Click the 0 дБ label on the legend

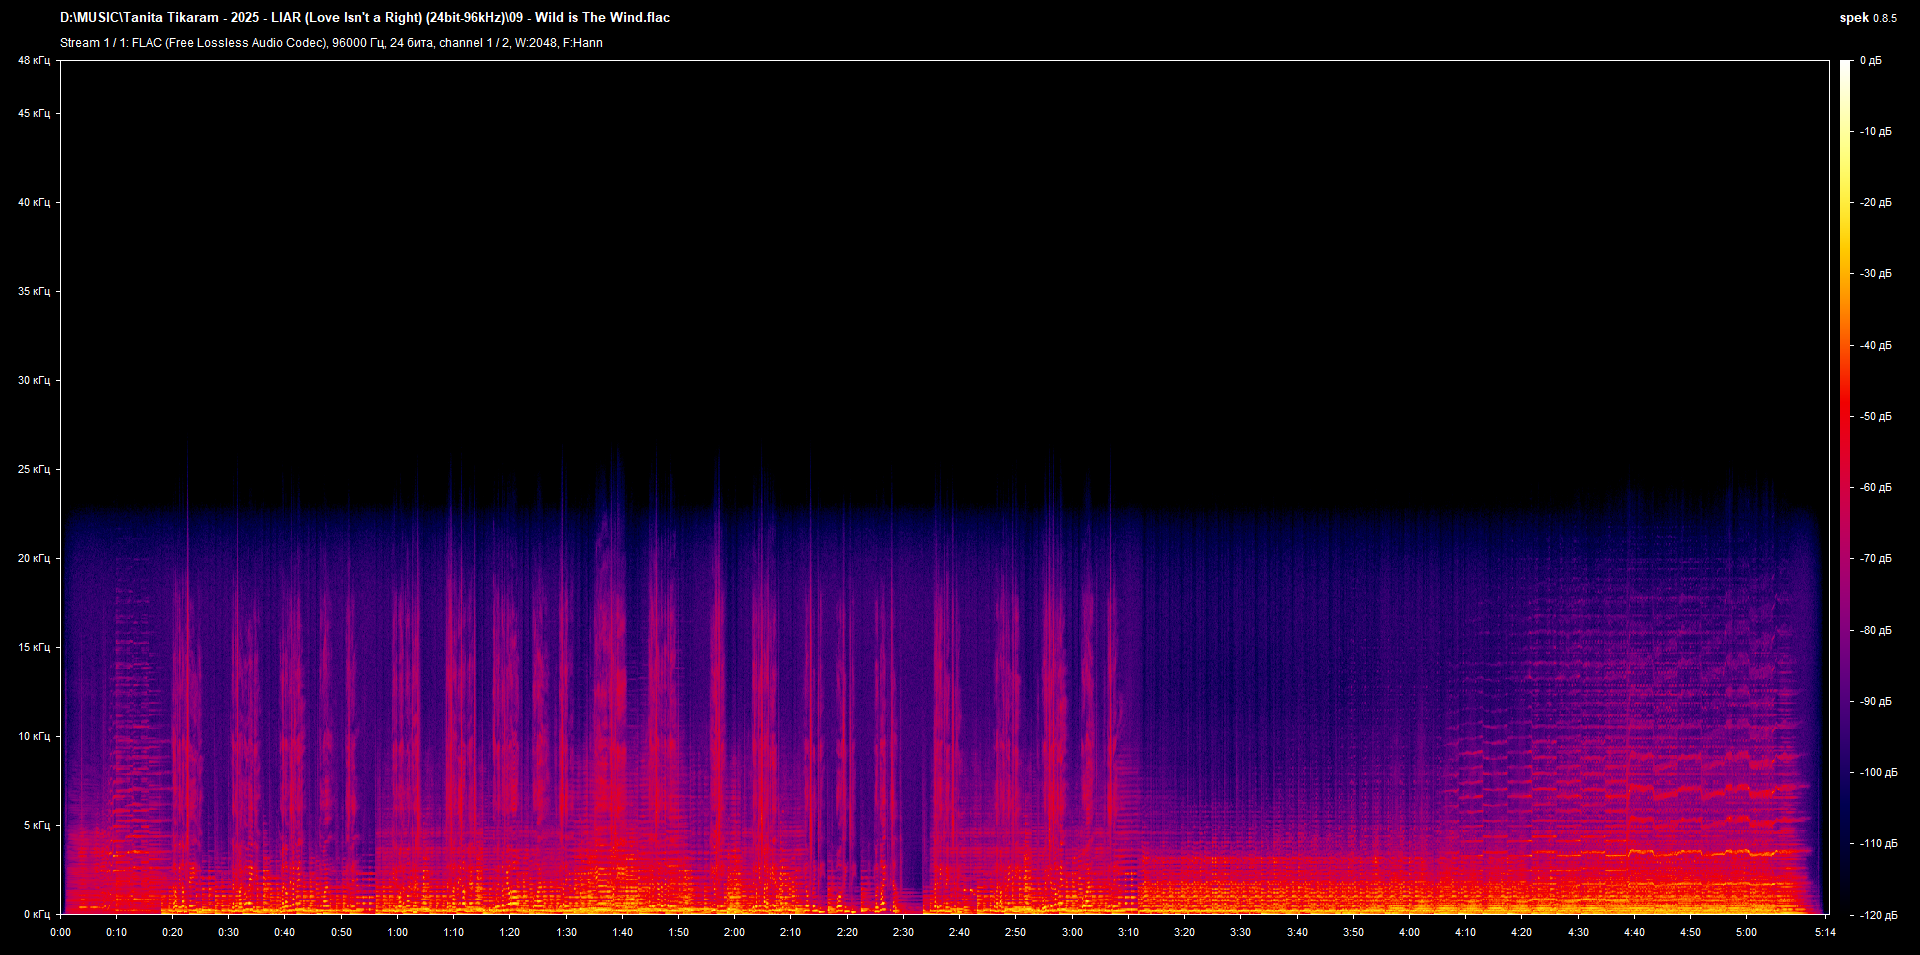pyautogui.click(x=1870, y=61)
